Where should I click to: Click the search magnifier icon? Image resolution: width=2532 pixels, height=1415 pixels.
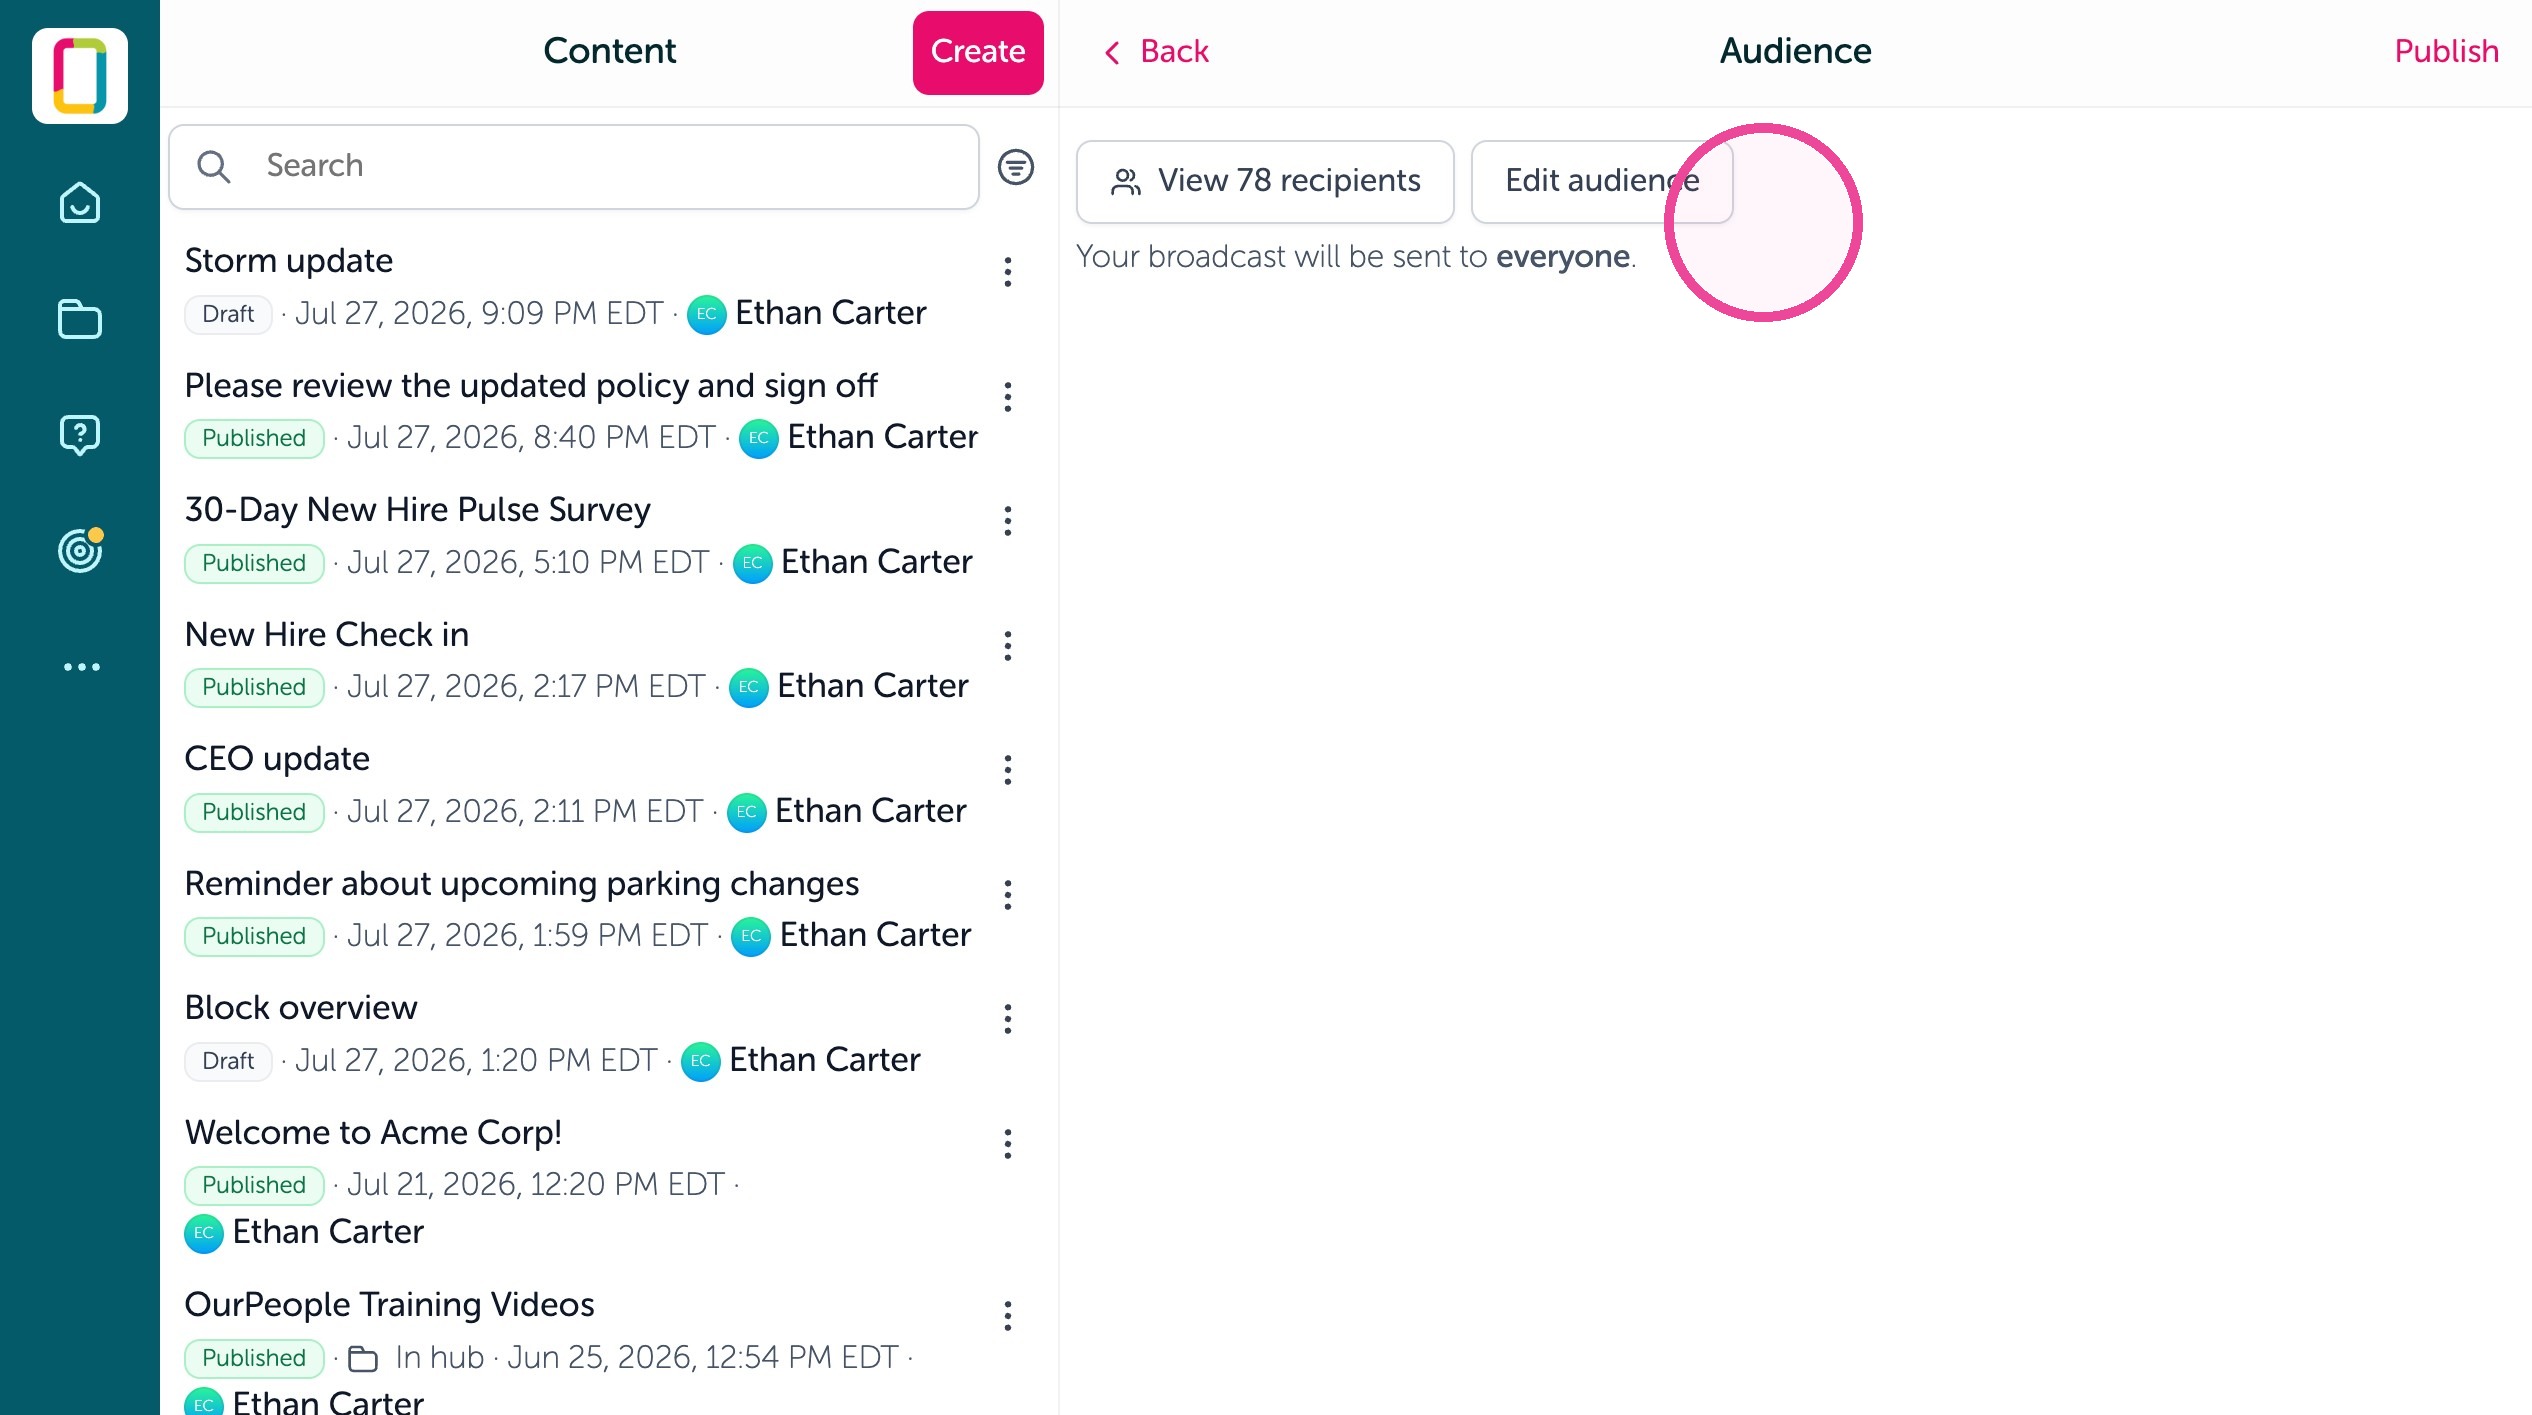[x=213, y=166]
